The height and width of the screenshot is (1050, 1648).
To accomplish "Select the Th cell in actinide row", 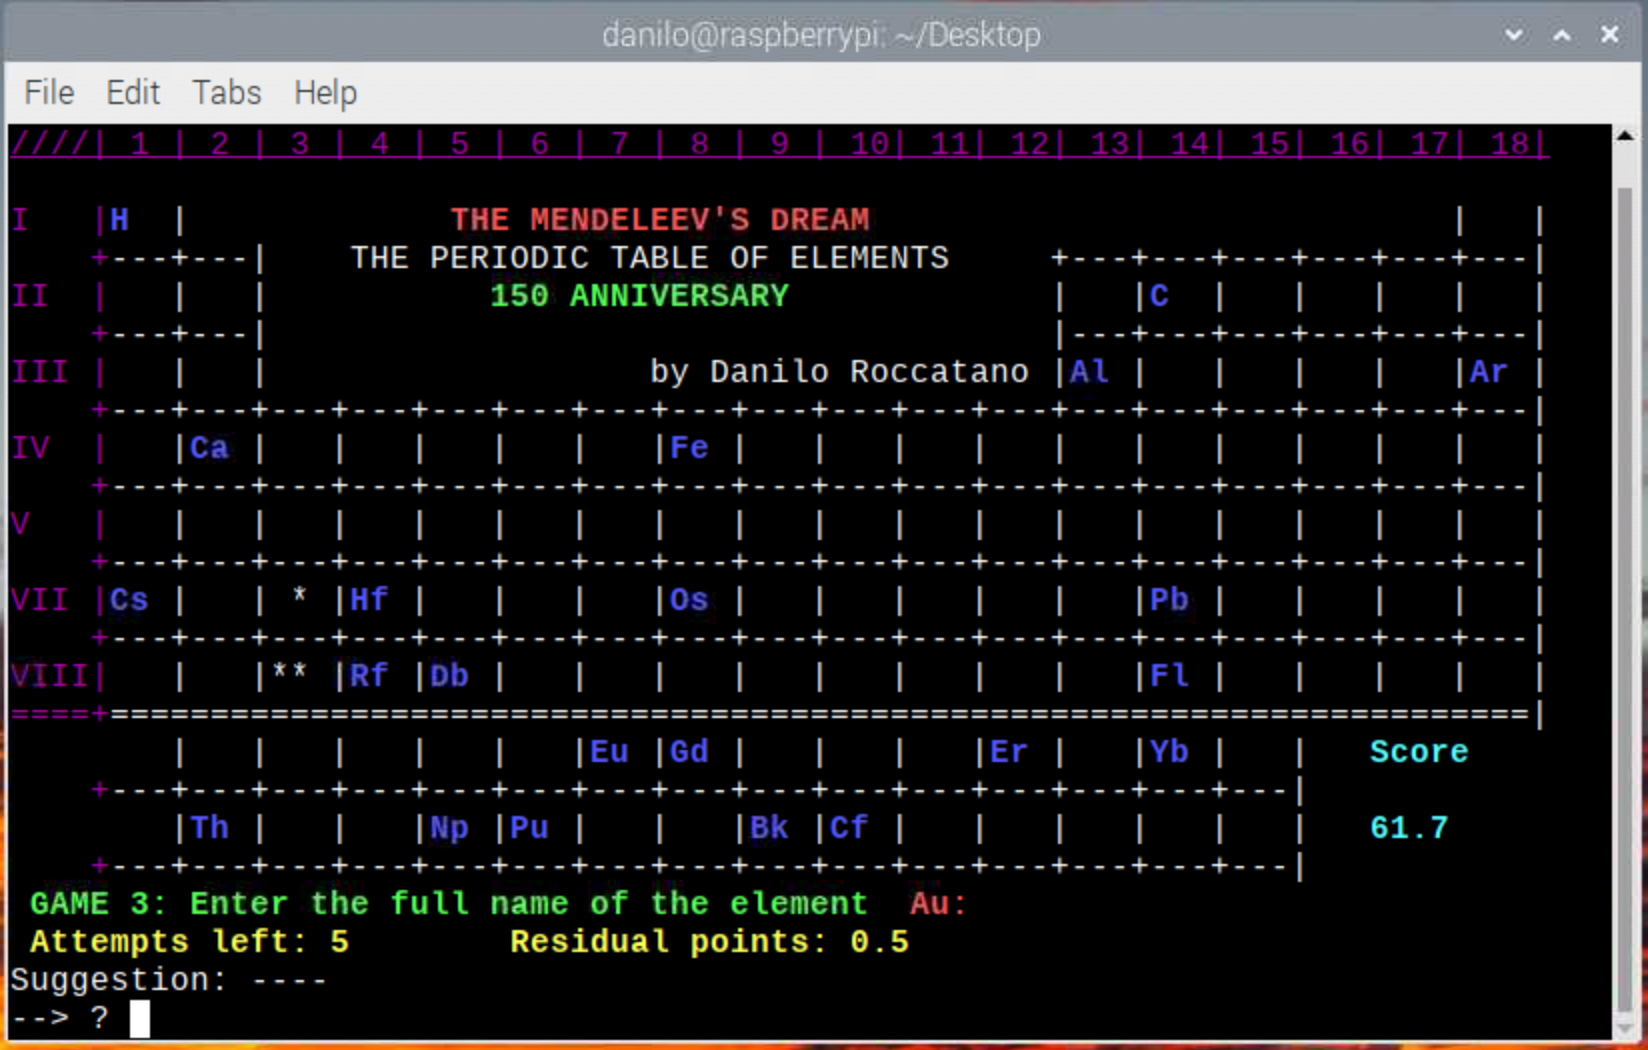I will [209, 827].
